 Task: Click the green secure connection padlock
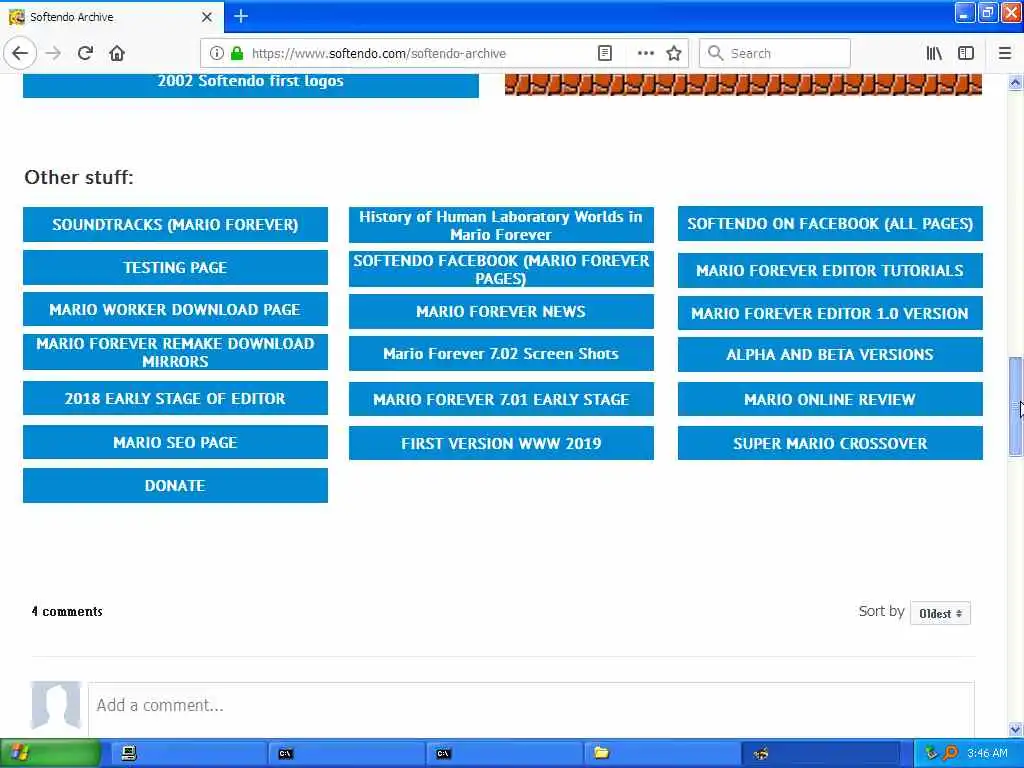(x=237, y=53)
